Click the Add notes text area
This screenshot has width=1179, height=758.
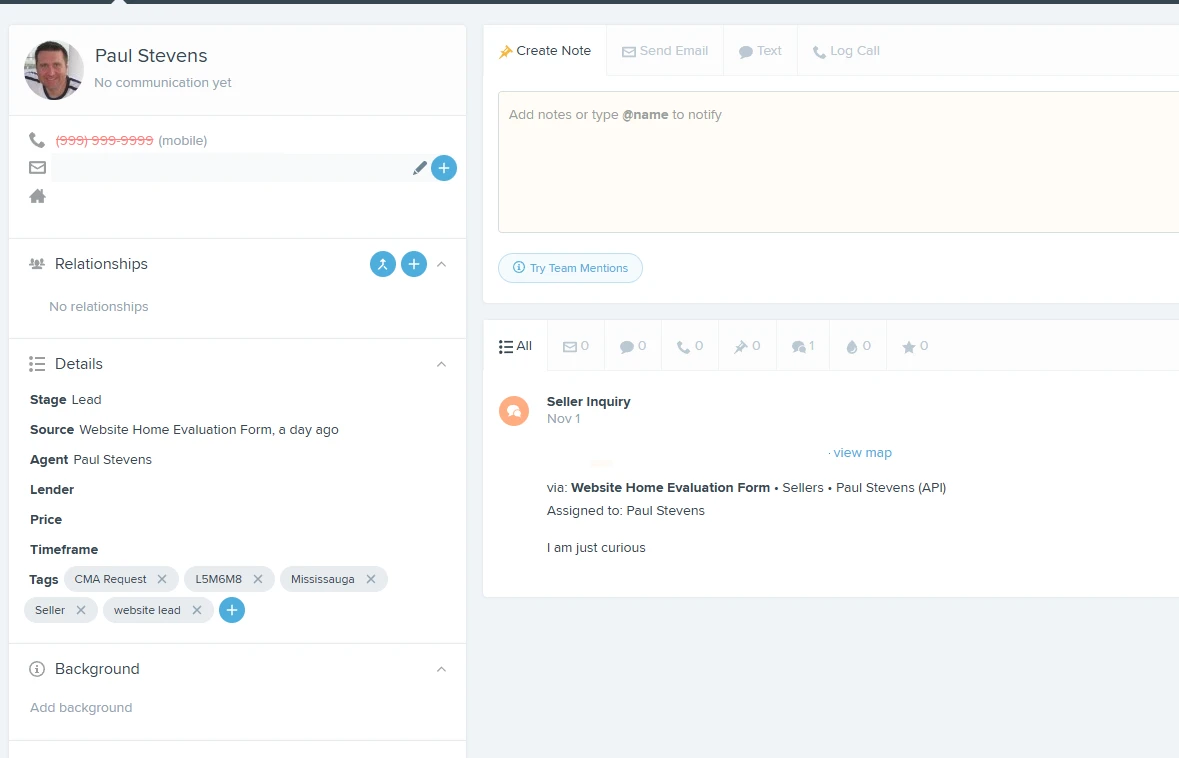coord(838,162)
